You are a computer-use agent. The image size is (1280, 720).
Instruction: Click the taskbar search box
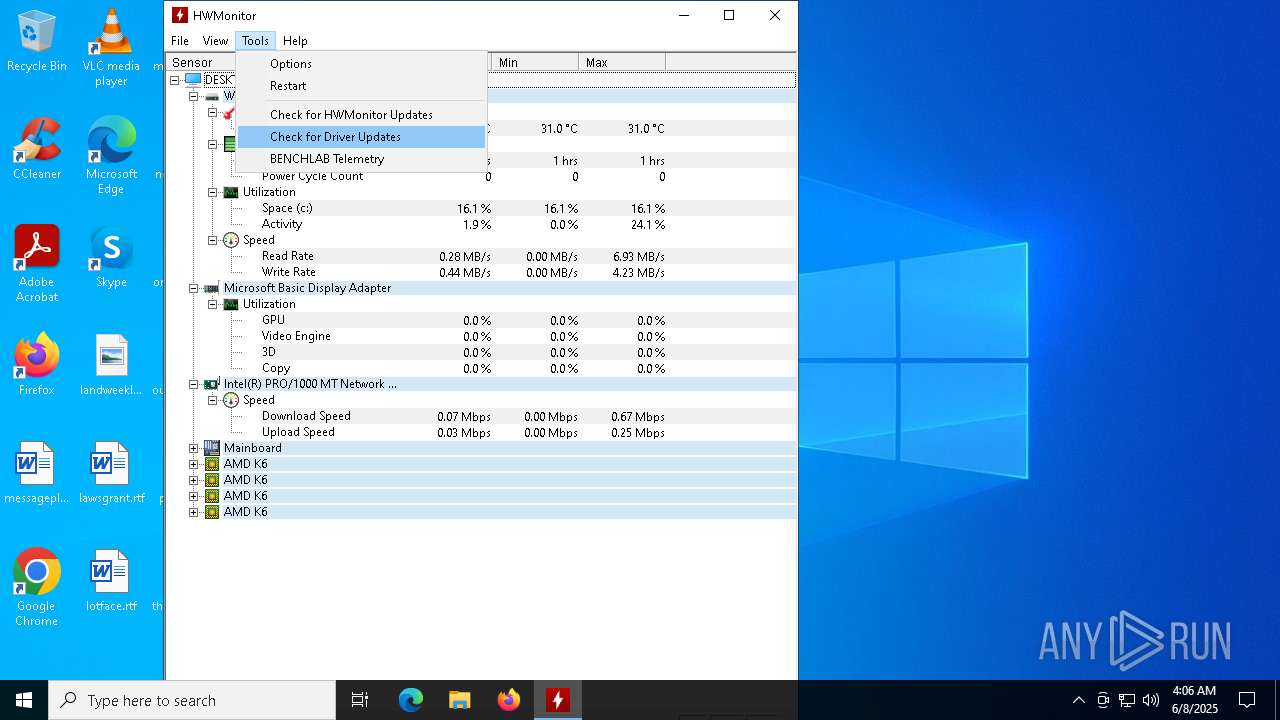(192, 700)
